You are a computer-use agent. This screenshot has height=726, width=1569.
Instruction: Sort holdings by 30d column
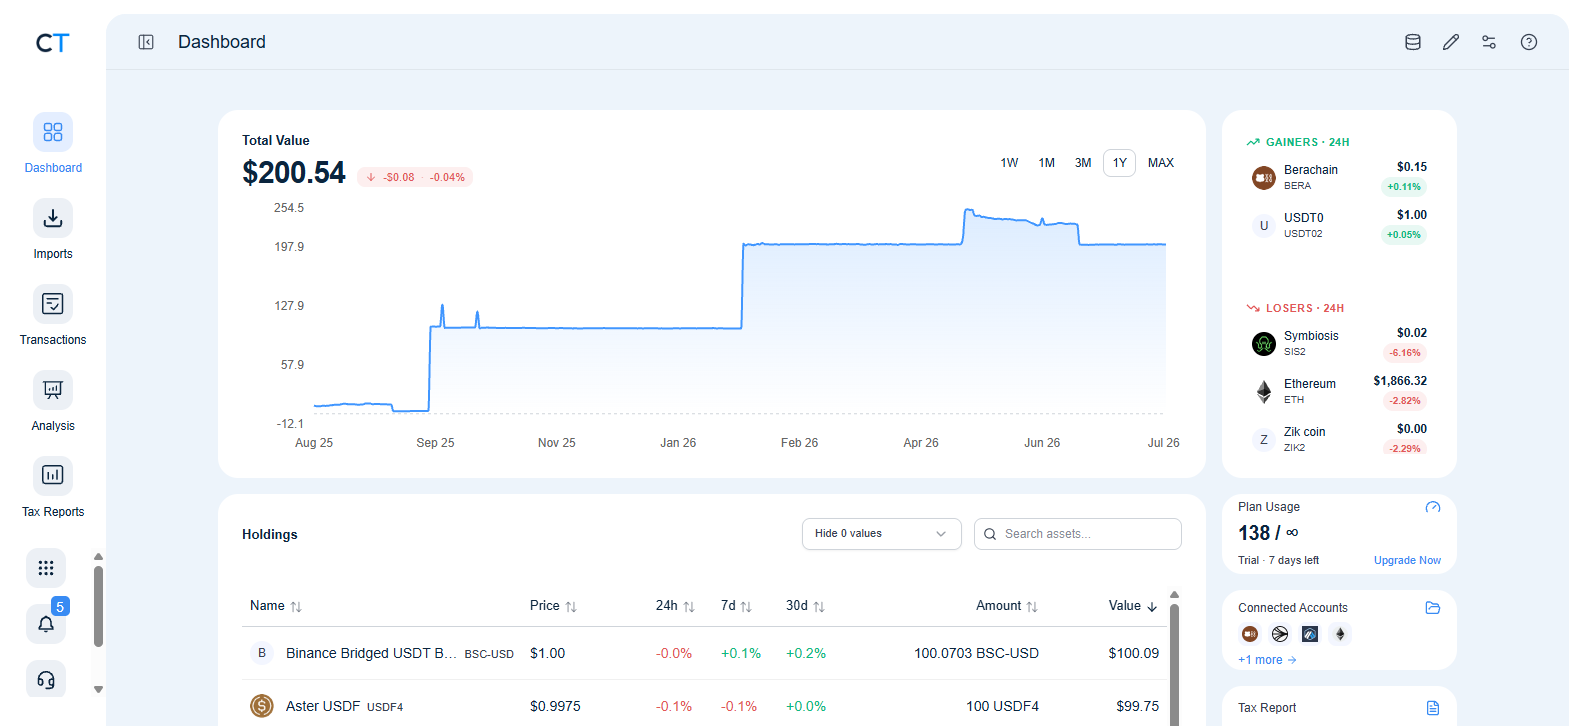pyautogui.click(x=805, y=606)
